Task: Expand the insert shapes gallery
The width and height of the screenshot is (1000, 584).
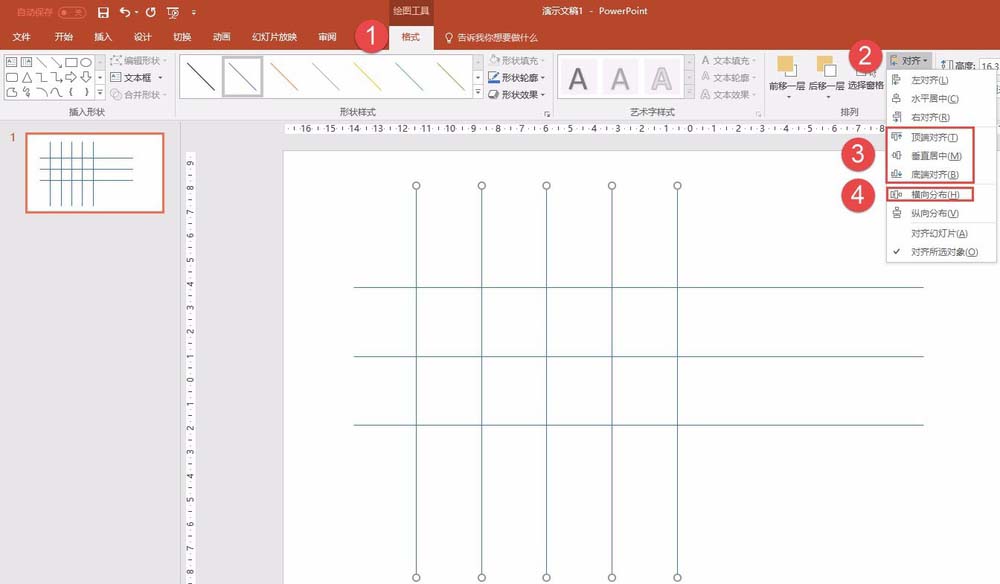Action: 100,93
